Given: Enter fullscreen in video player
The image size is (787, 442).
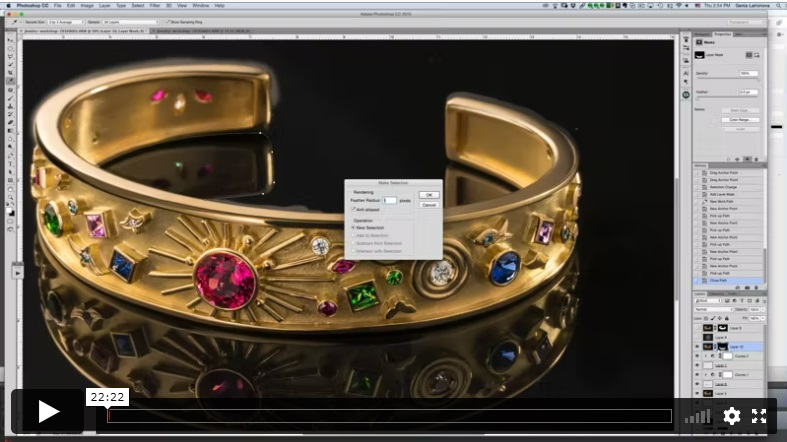Looking at the screenshot, I should pos(758,415).
